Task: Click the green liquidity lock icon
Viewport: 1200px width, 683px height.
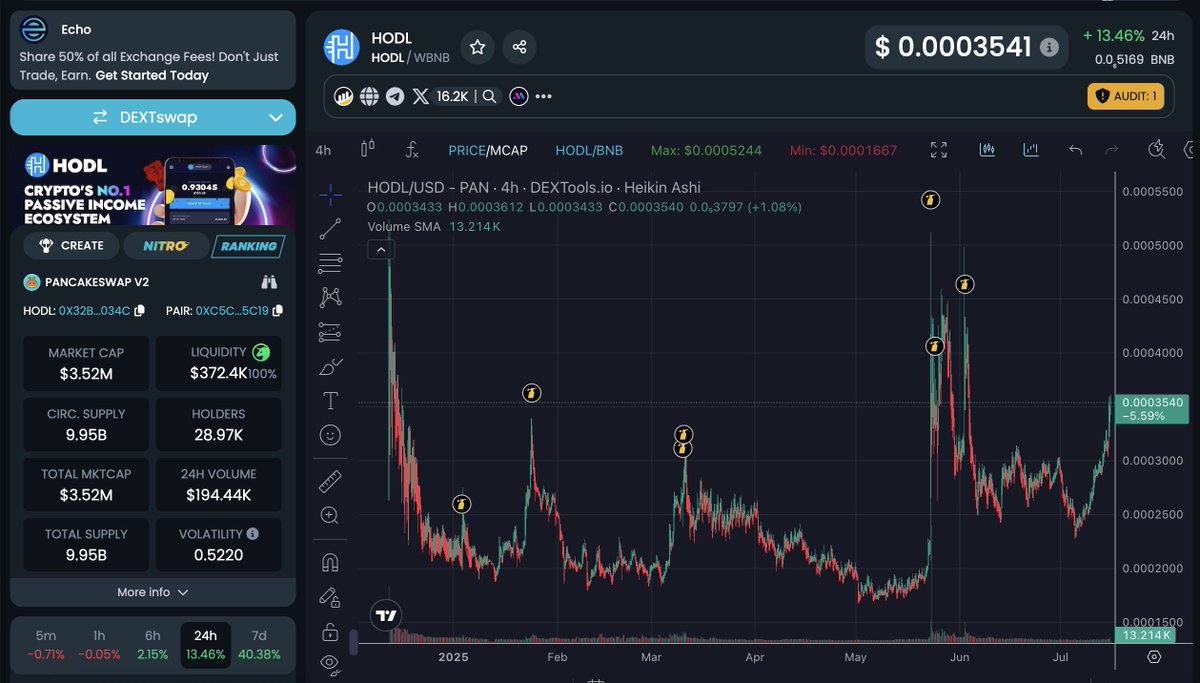Action: [x=260, y=352]
